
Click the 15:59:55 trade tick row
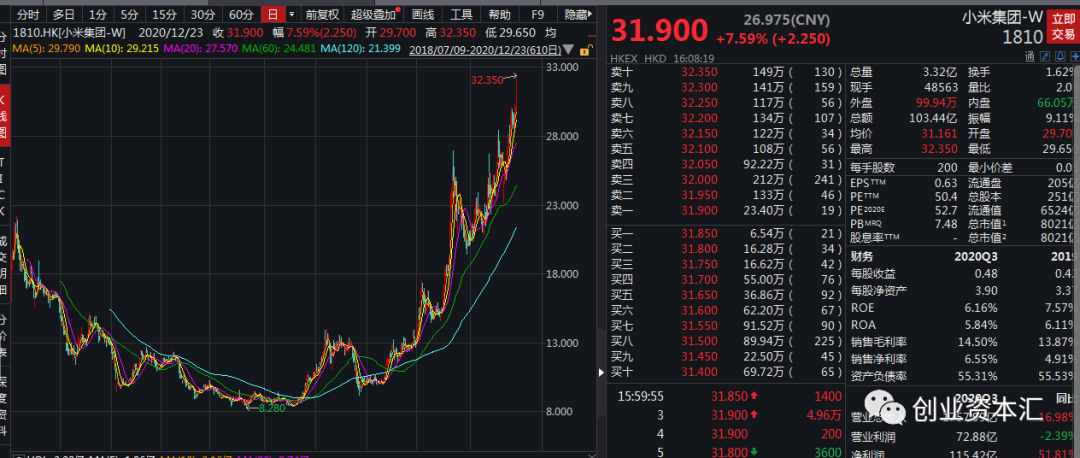coord(727,397)
